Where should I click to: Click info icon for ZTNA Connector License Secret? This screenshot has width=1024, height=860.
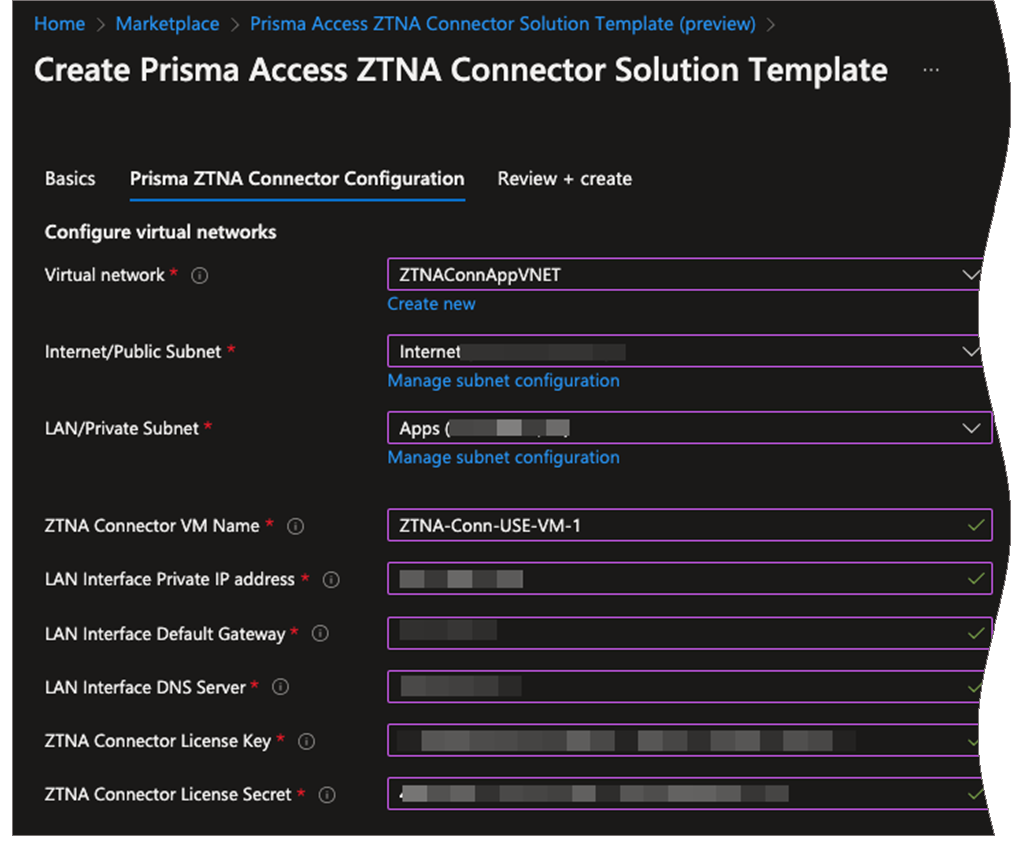coord(326,795)
